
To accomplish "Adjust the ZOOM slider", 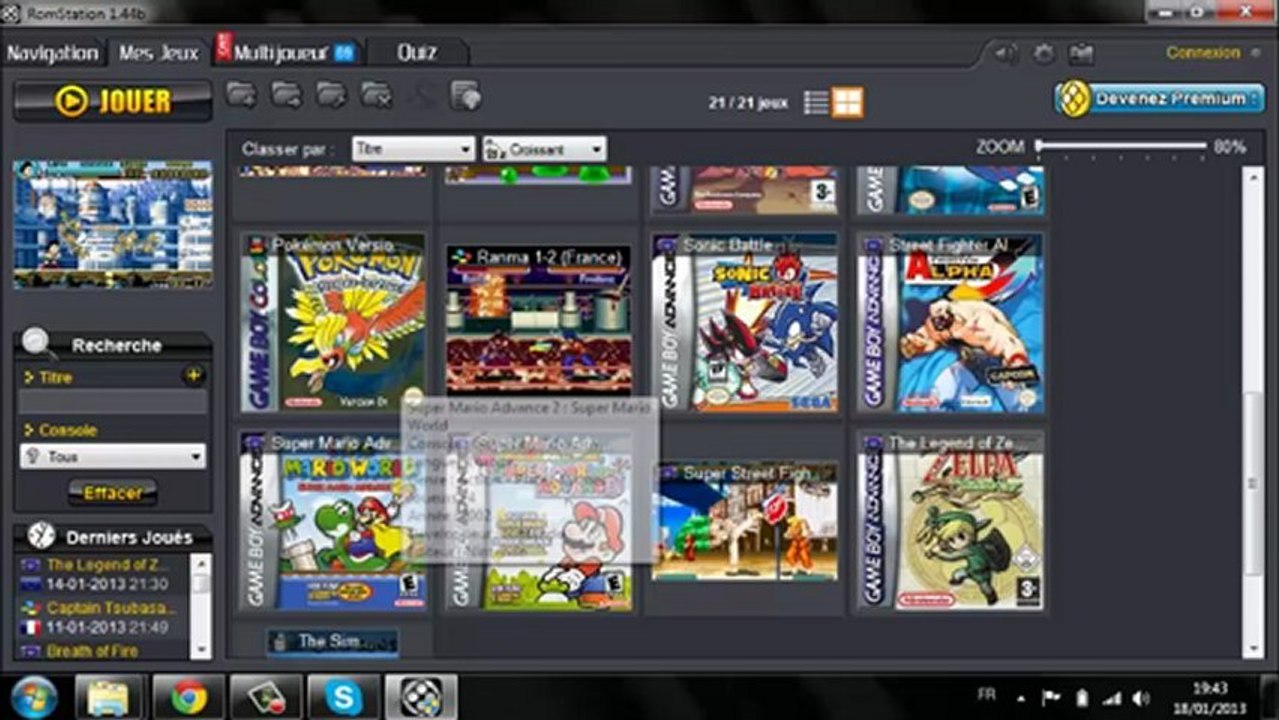I will click(1121, 147).
